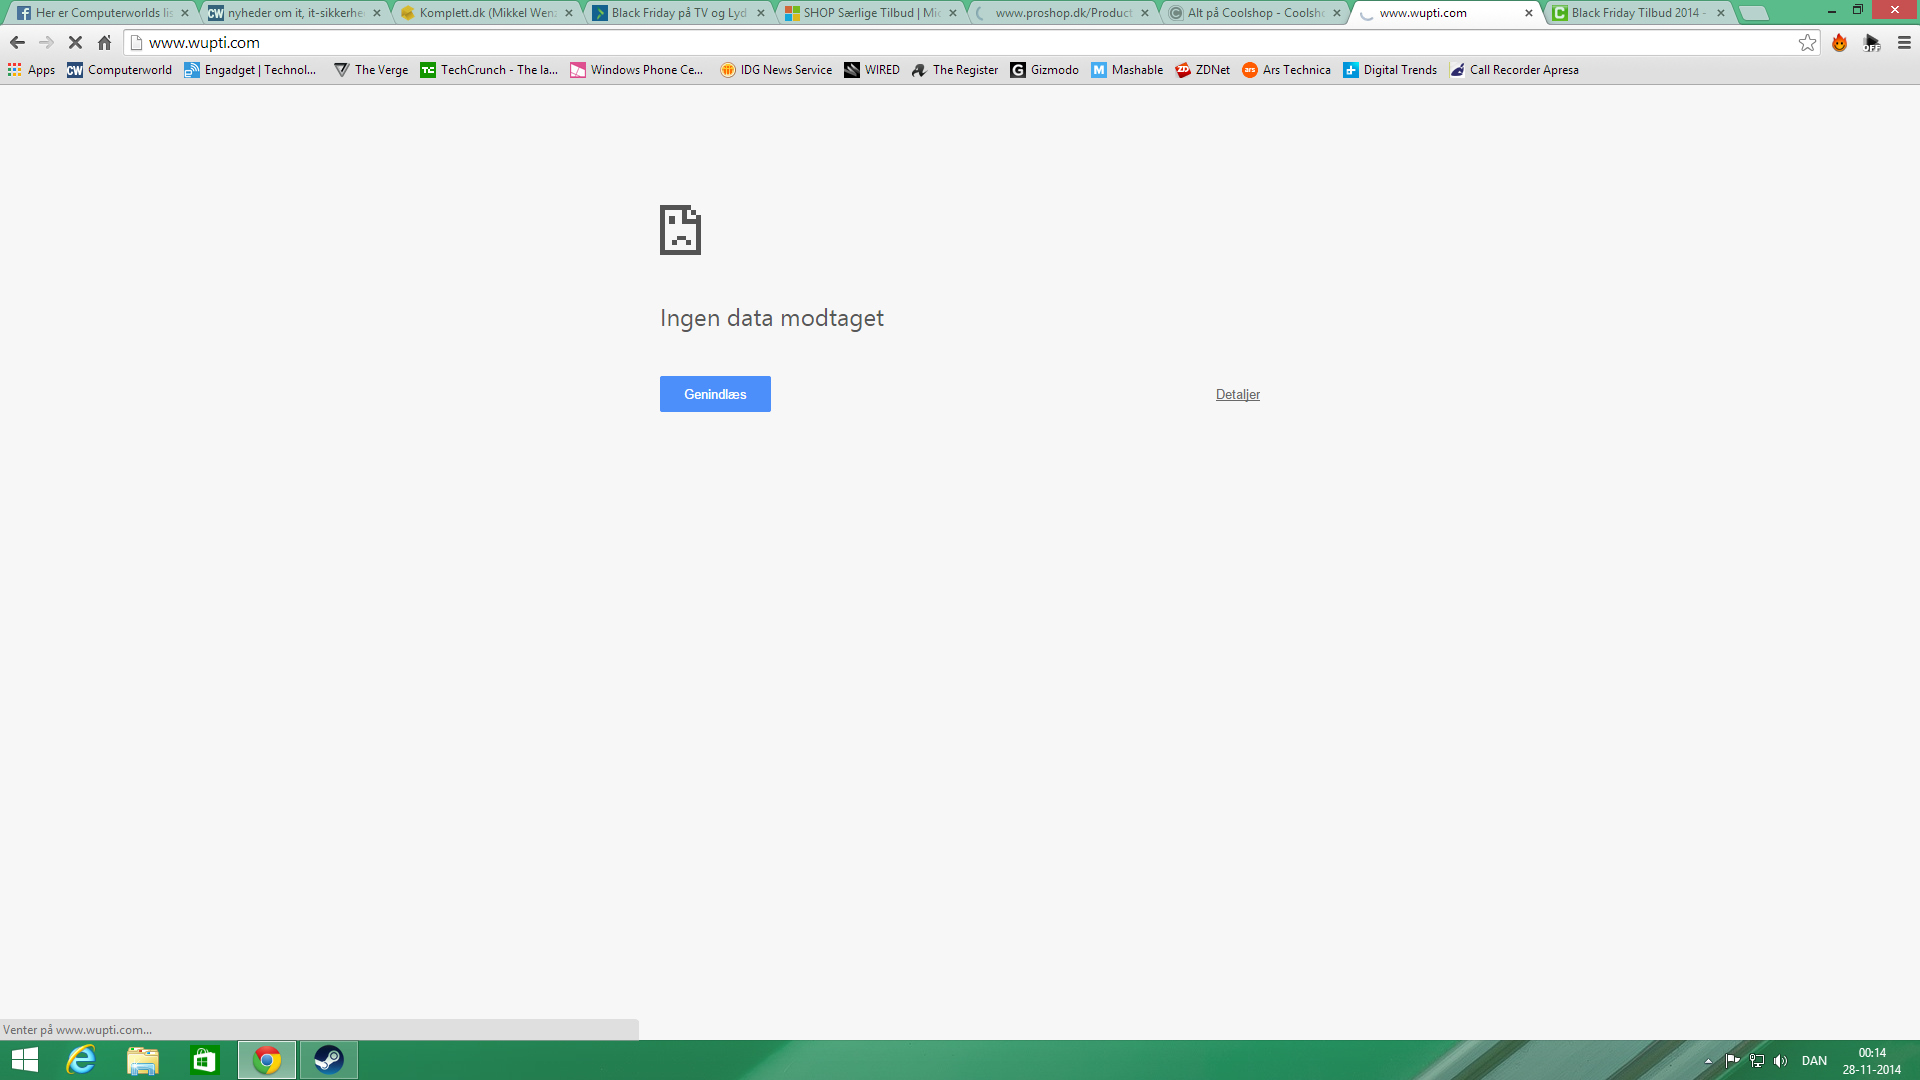This screenshot has width=1920, height=1080.
Task: Open the Ars Technica bookmark
Action: [1286, 70]
